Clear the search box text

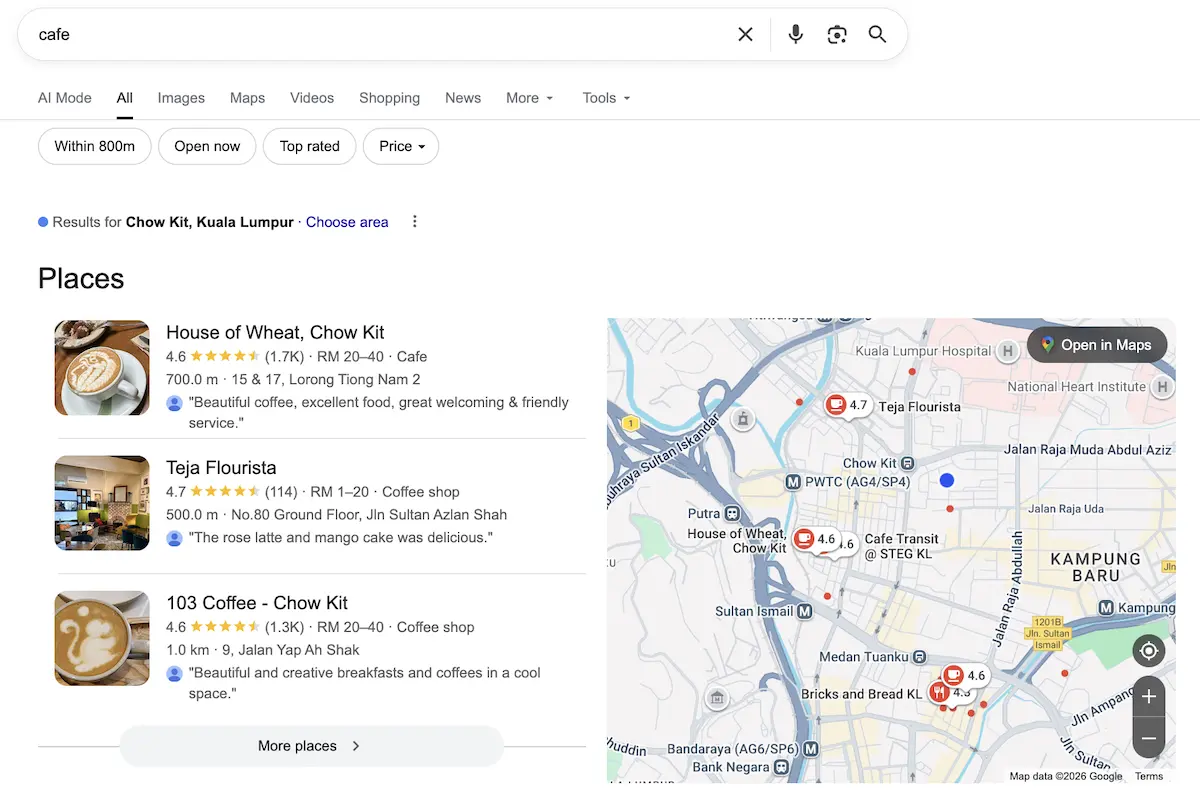coord(745,34)
